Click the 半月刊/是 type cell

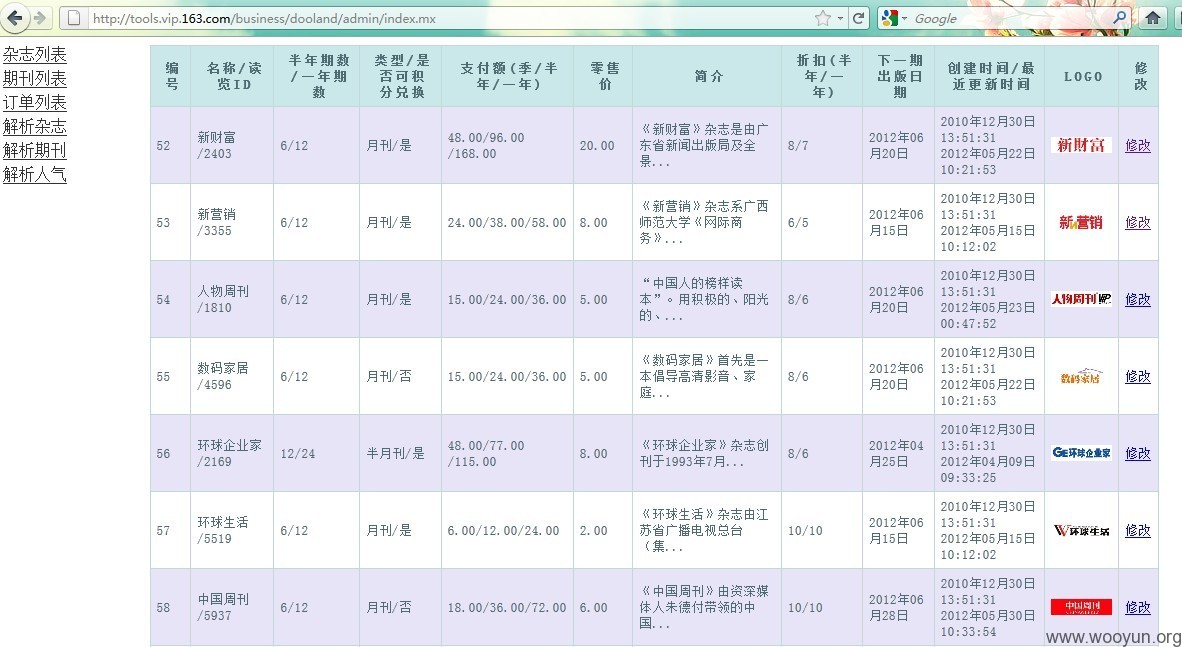point(400,452)
